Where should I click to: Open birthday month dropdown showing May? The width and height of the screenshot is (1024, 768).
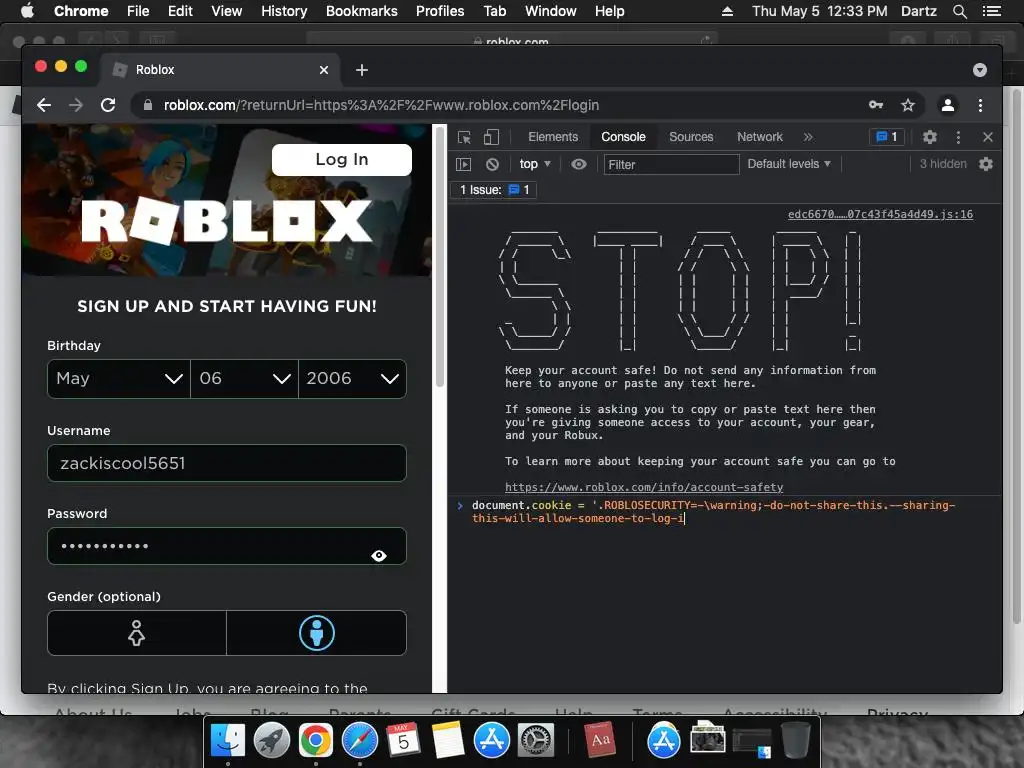(x=119, y=379)
